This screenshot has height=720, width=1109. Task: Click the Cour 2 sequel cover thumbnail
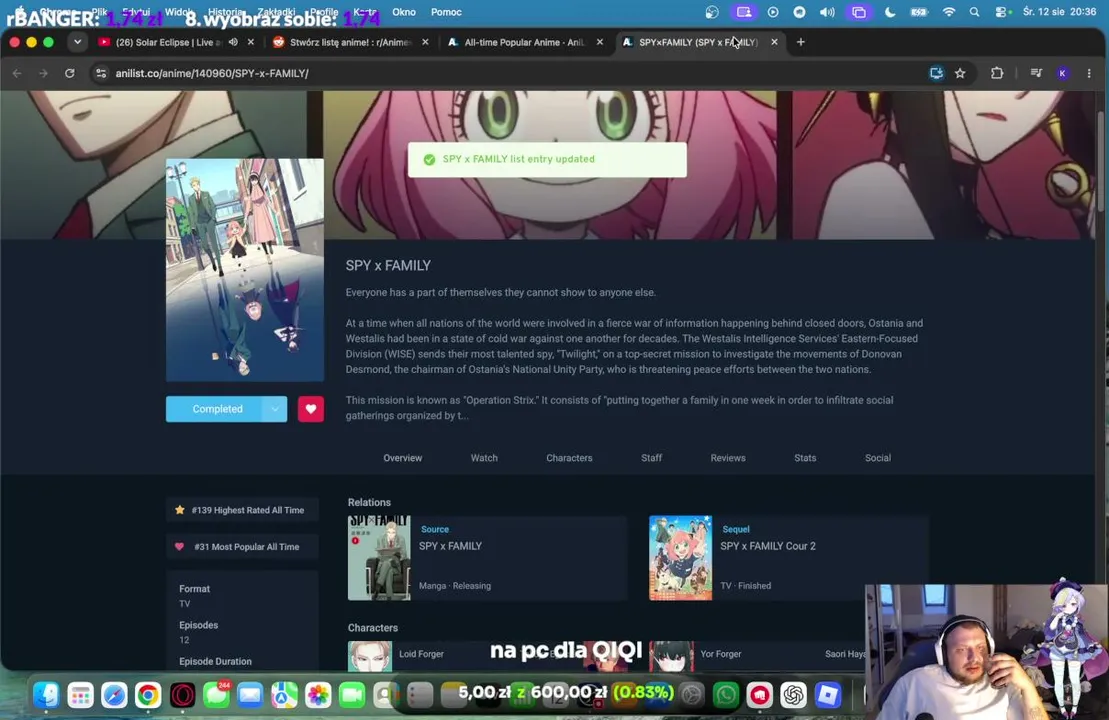680,558
